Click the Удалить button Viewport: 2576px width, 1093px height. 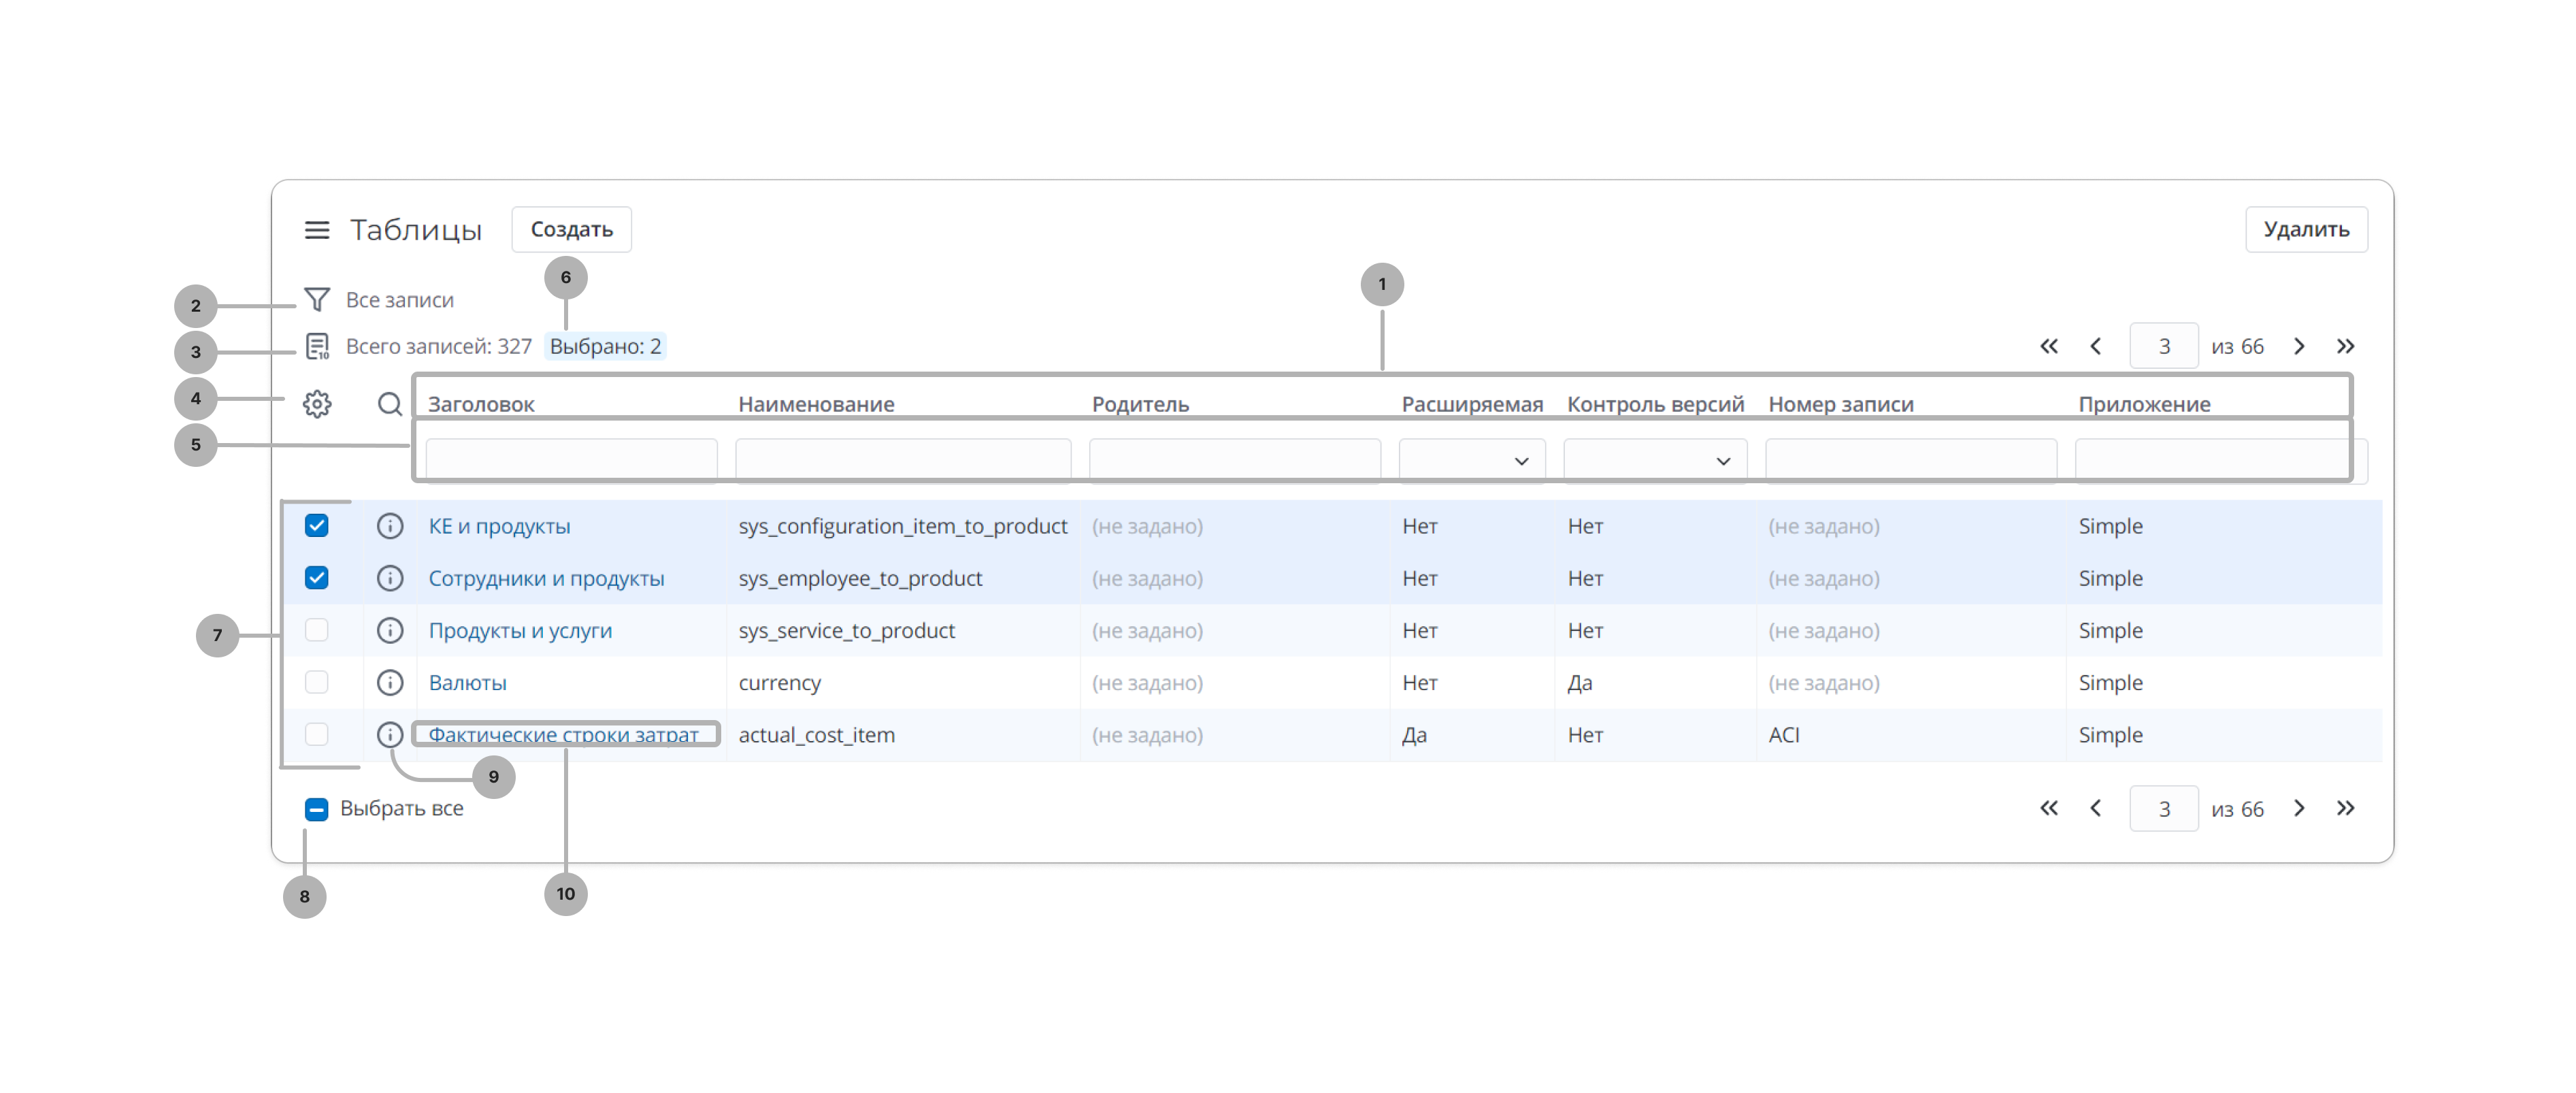2306,230
